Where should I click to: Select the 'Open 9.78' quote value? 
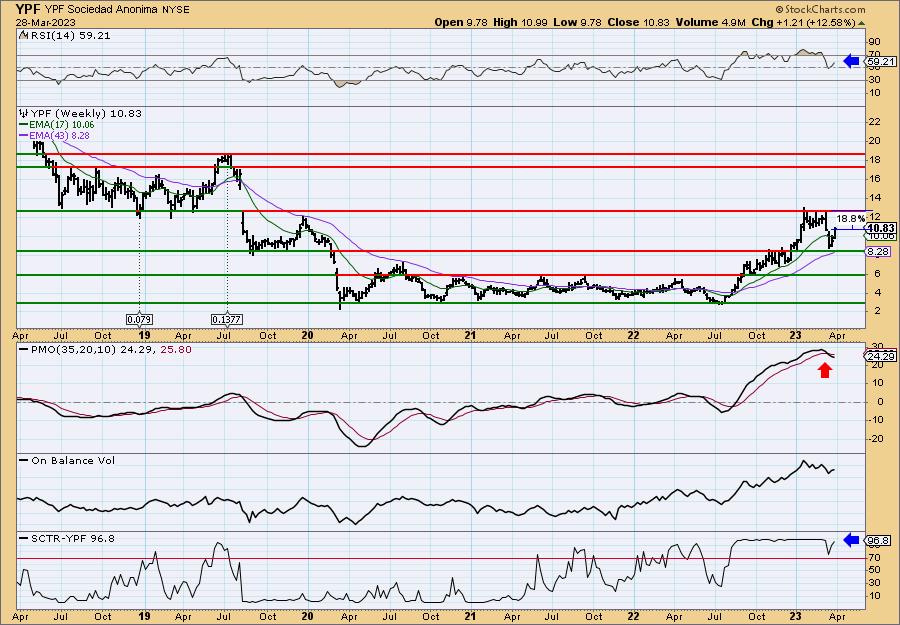coord(461,22)
